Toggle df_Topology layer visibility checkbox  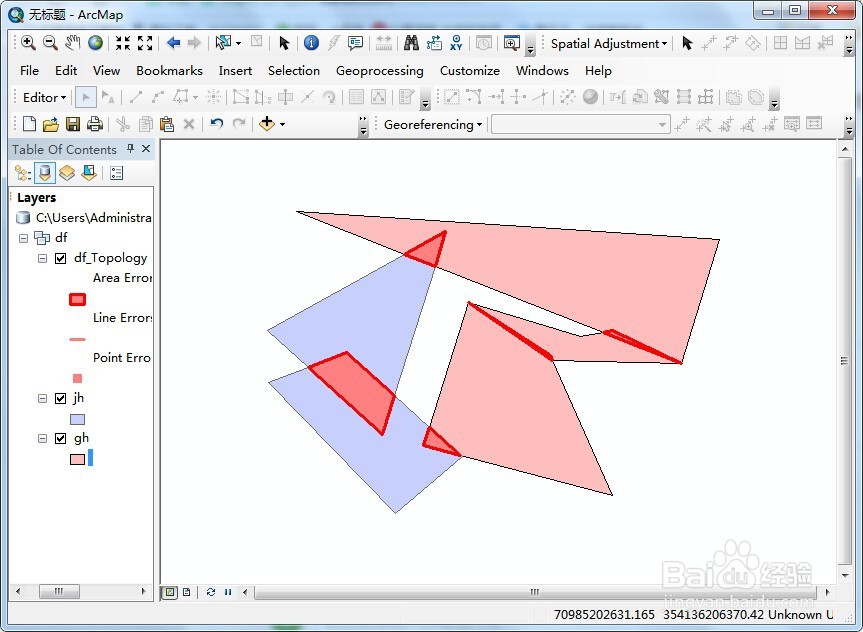point(61,258)
